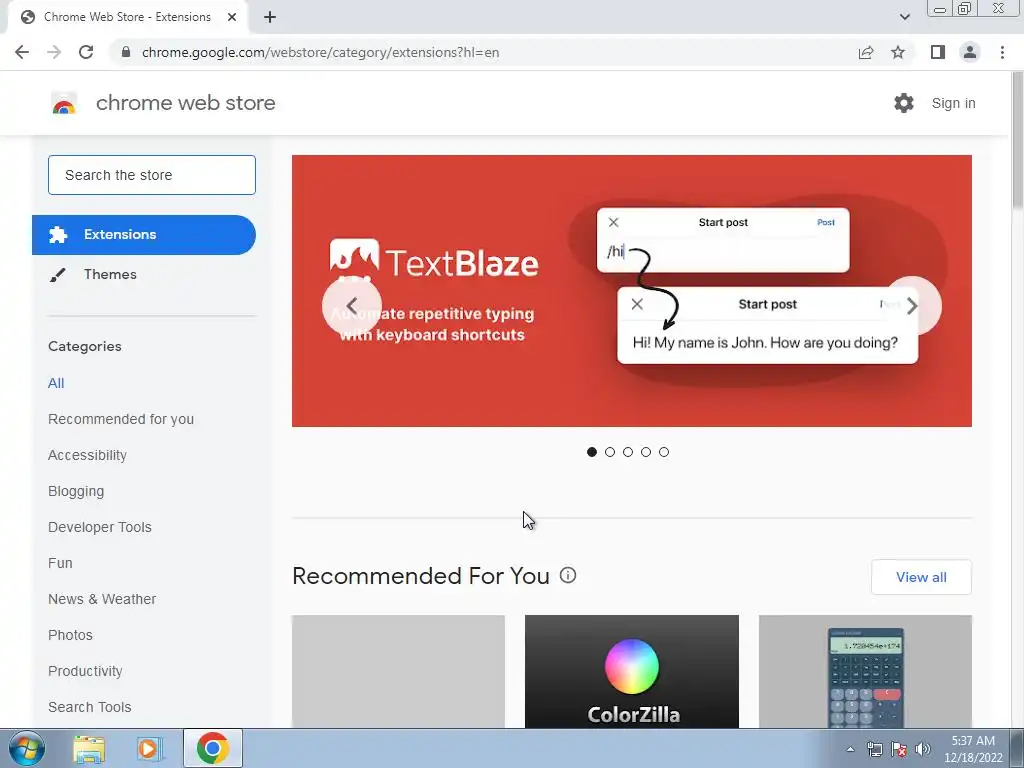
Task: Select fourth carousel dot
Action: click(646, 452)
